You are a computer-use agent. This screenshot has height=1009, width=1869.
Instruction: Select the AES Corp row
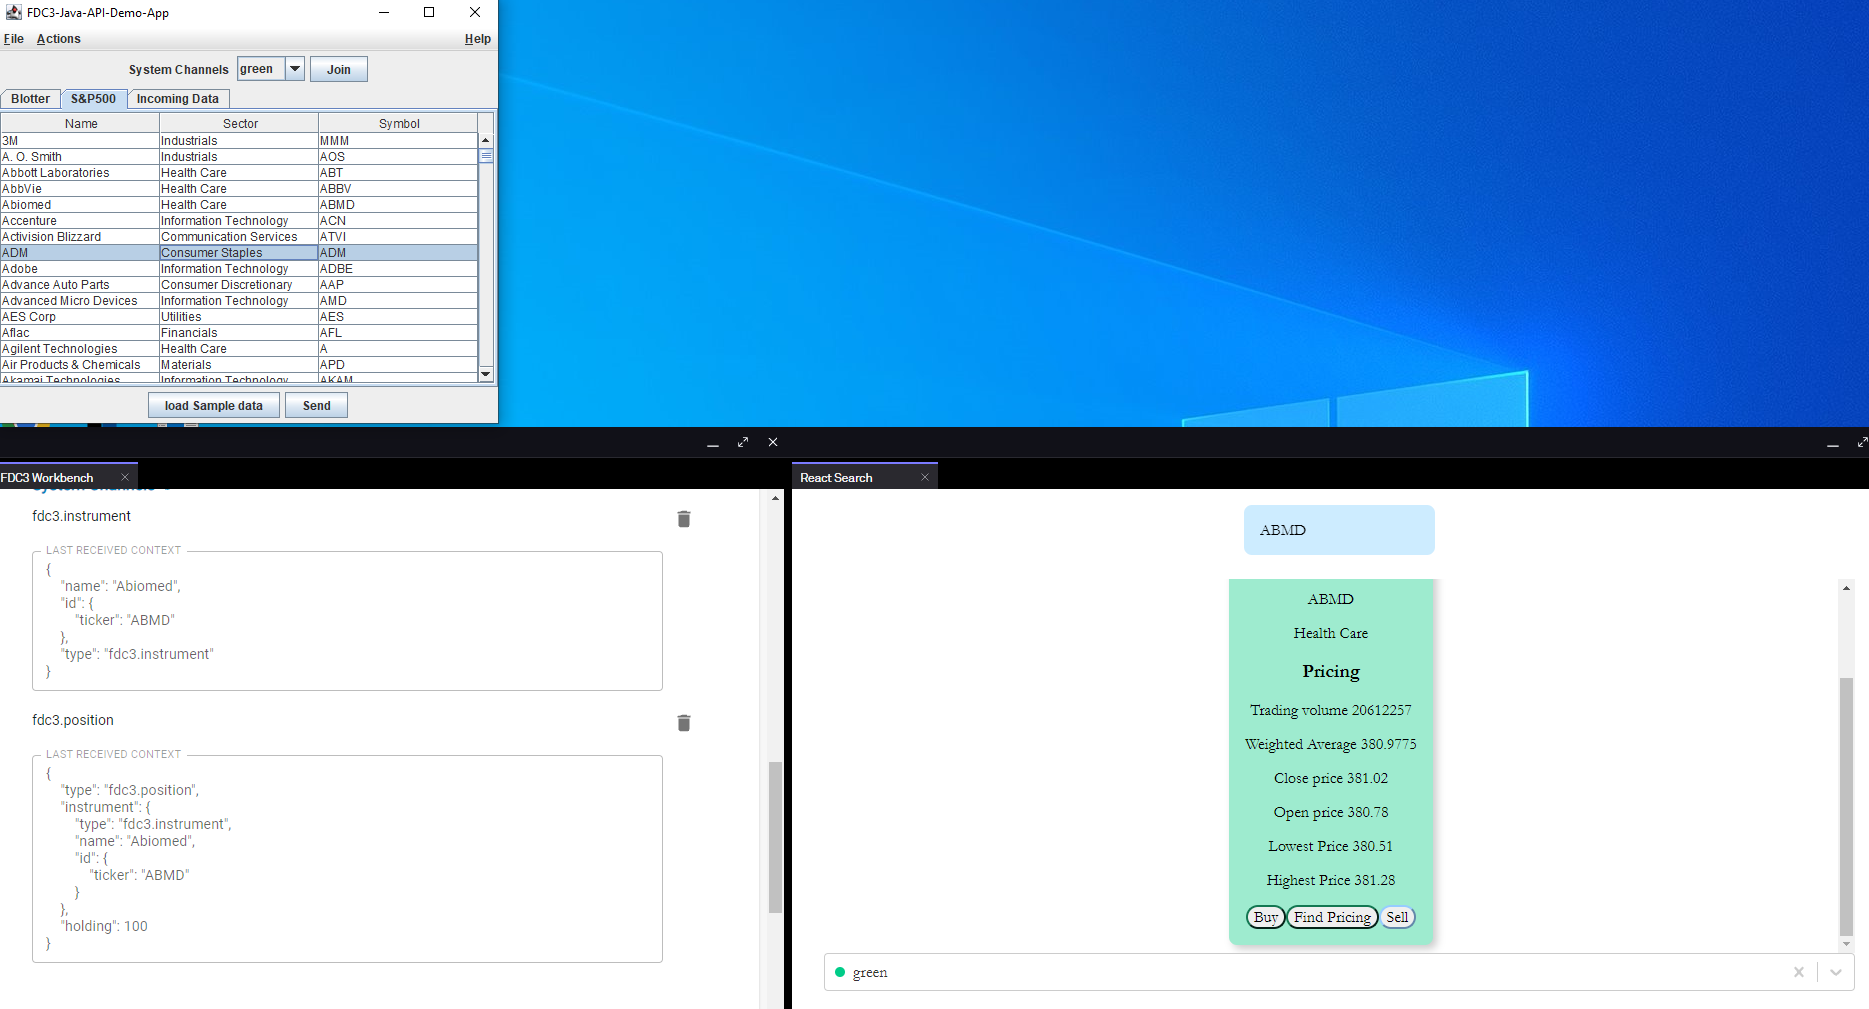(239, 317)
